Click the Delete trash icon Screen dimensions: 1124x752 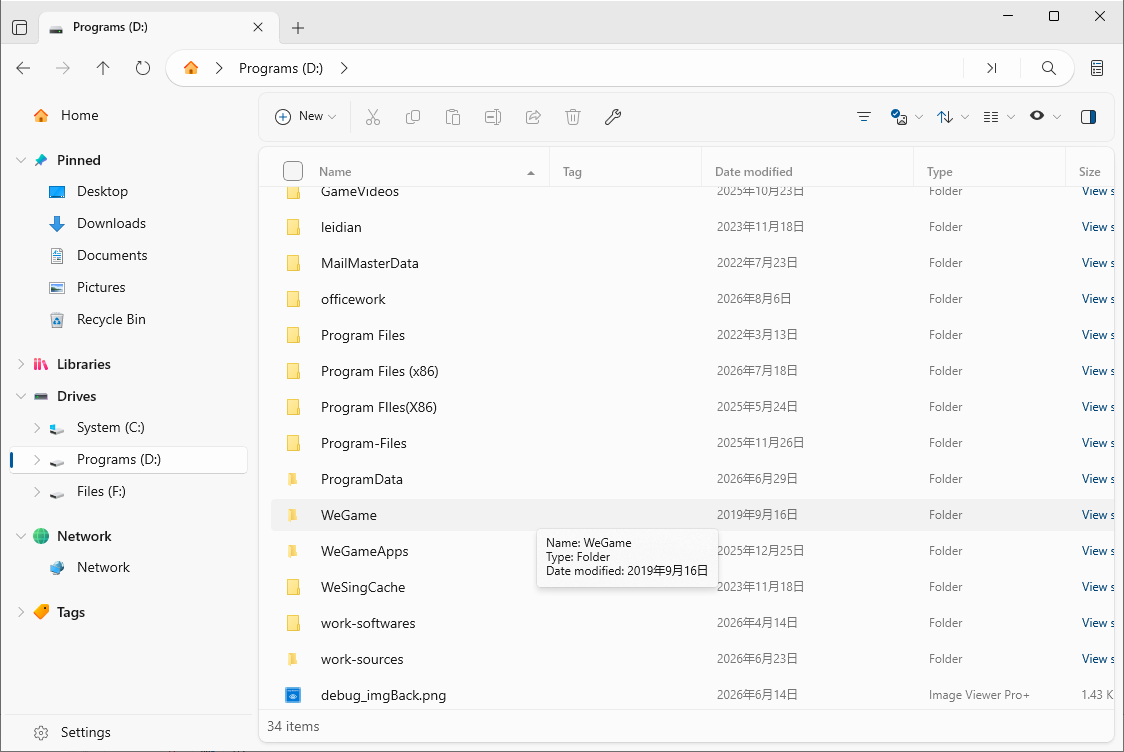[x=573, y=117]
